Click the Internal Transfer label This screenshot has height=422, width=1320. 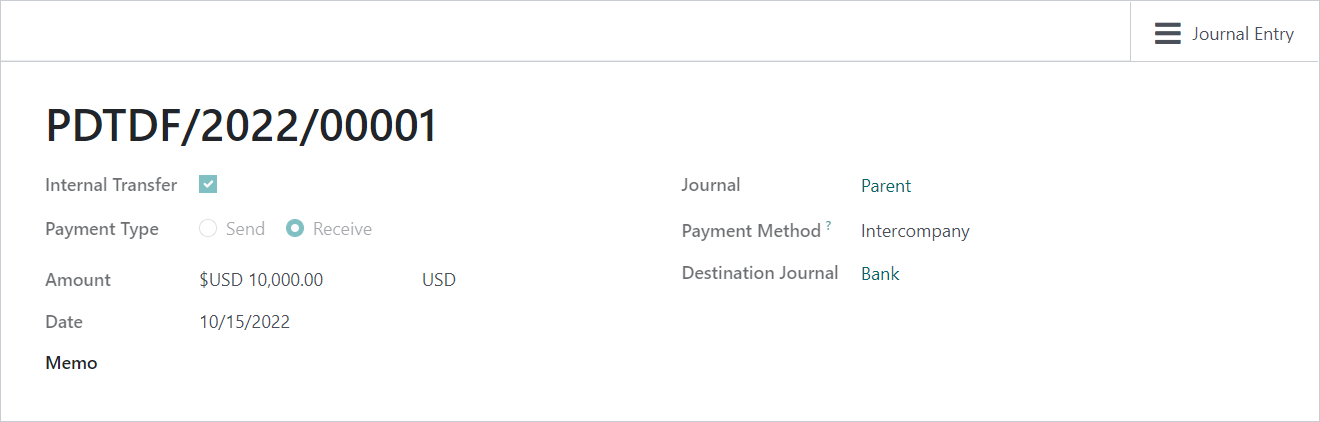(111, 185)
